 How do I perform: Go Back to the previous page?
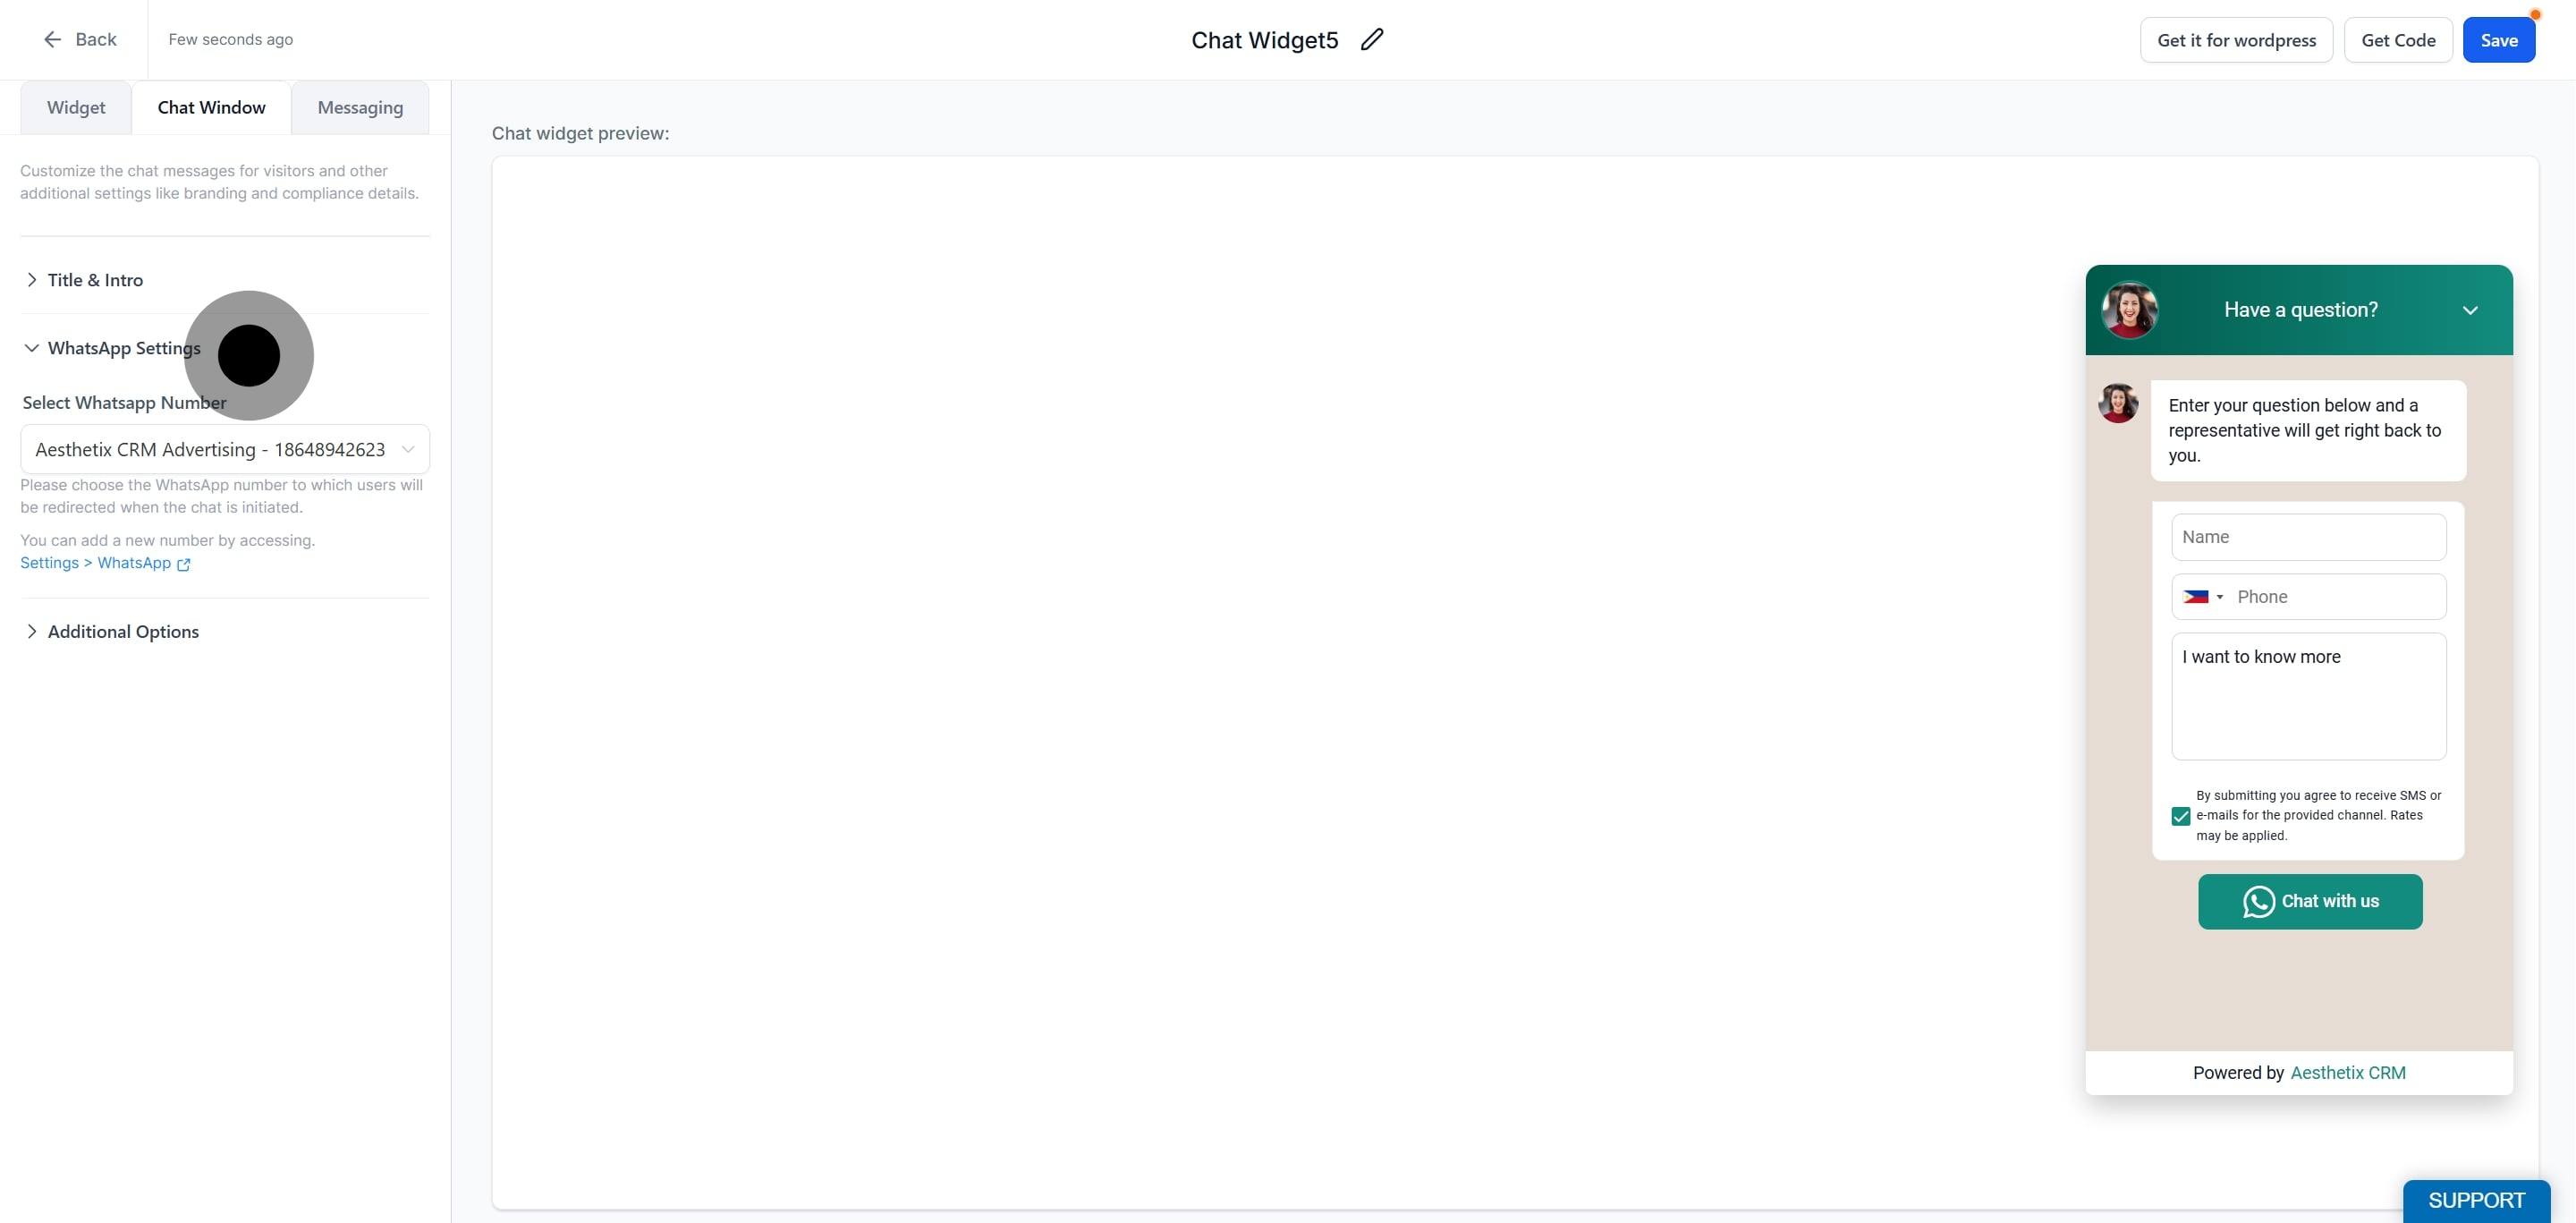click(x=80, y=39)
